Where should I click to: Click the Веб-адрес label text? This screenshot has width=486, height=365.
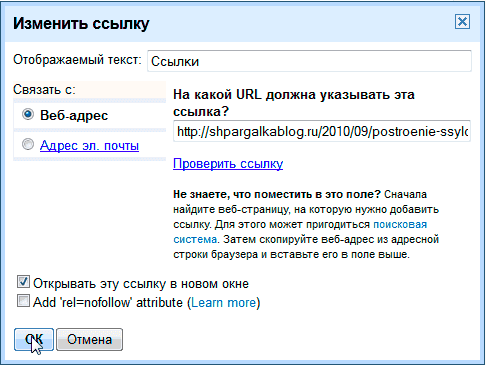[74, 116]
